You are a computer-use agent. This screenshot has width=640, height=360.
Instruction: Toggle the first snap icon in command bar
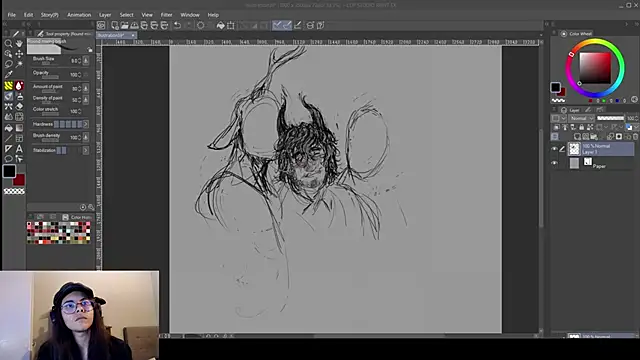277,25
